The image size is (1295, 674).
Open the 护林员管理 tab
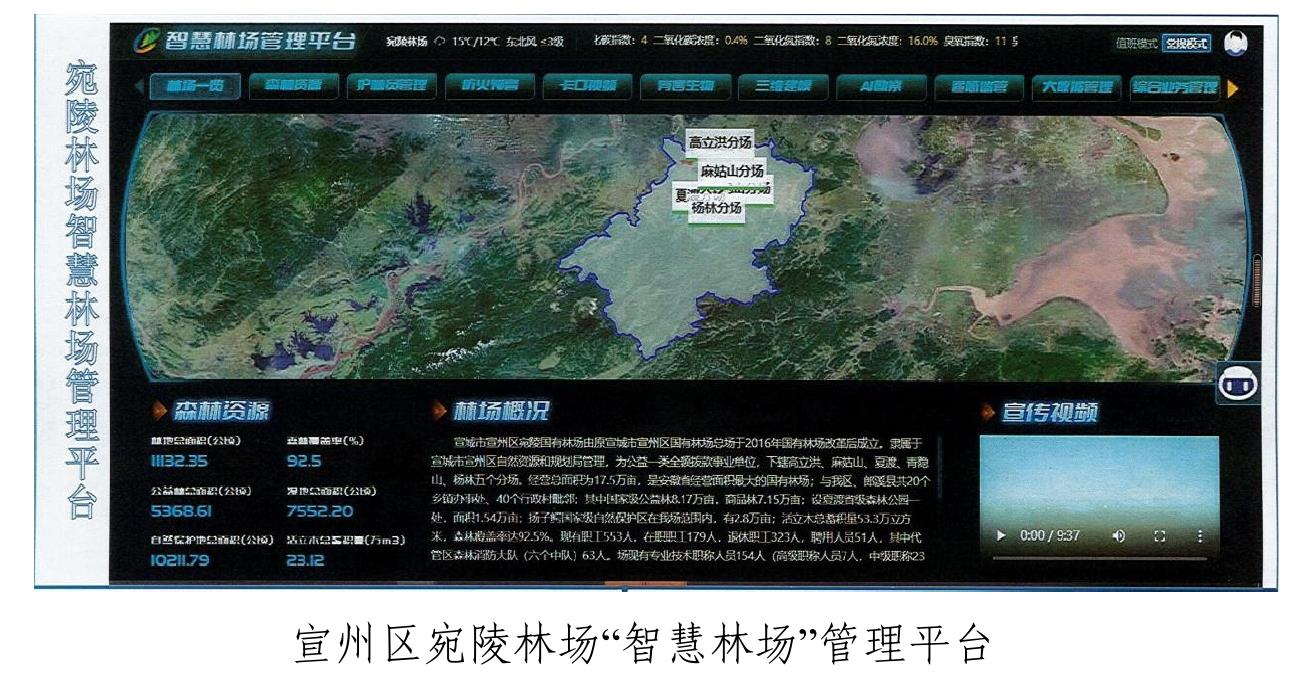point(391,86)
